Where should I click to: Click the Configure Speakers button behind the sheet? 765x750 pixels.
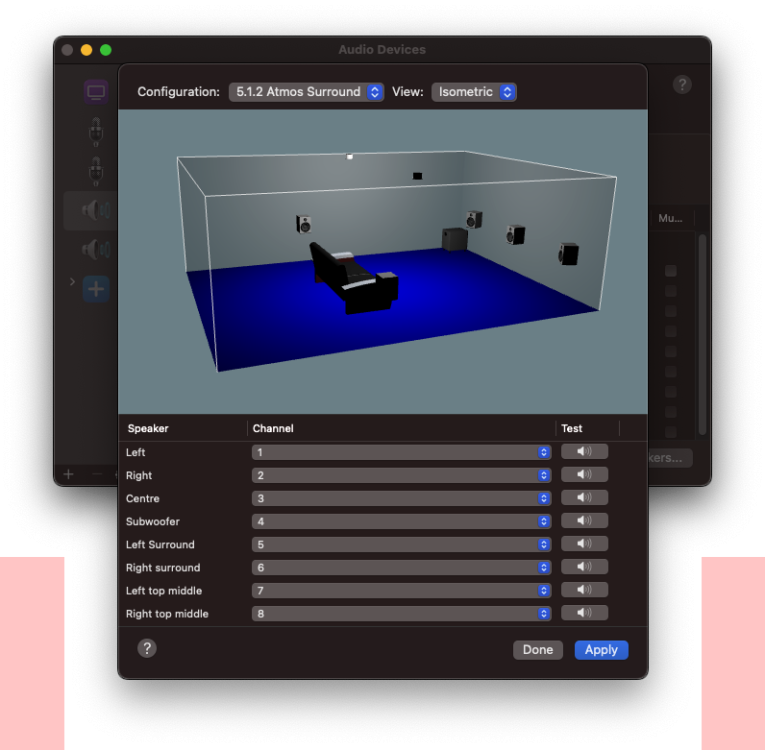[670, 458]
